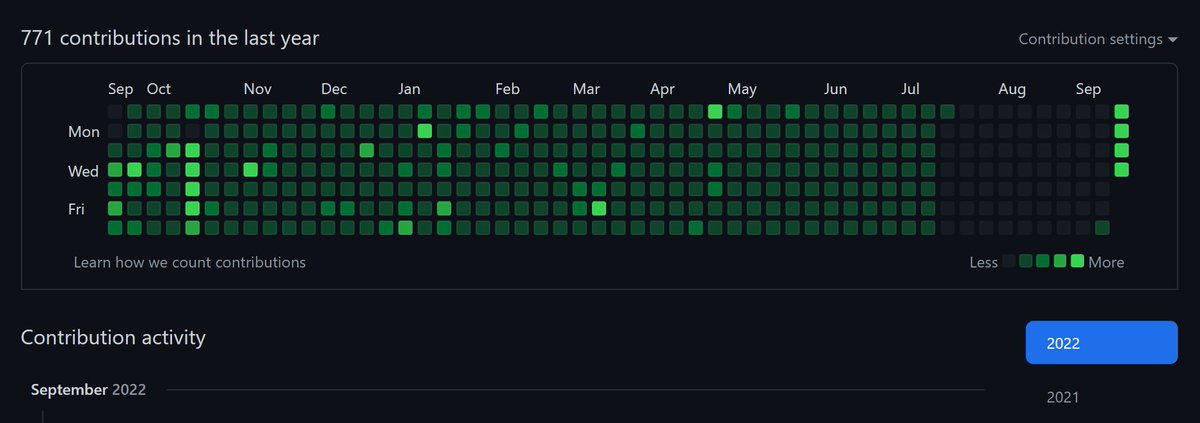Click the 'More' legend label
This screenshot has height=423, width=1200.
1106,262
